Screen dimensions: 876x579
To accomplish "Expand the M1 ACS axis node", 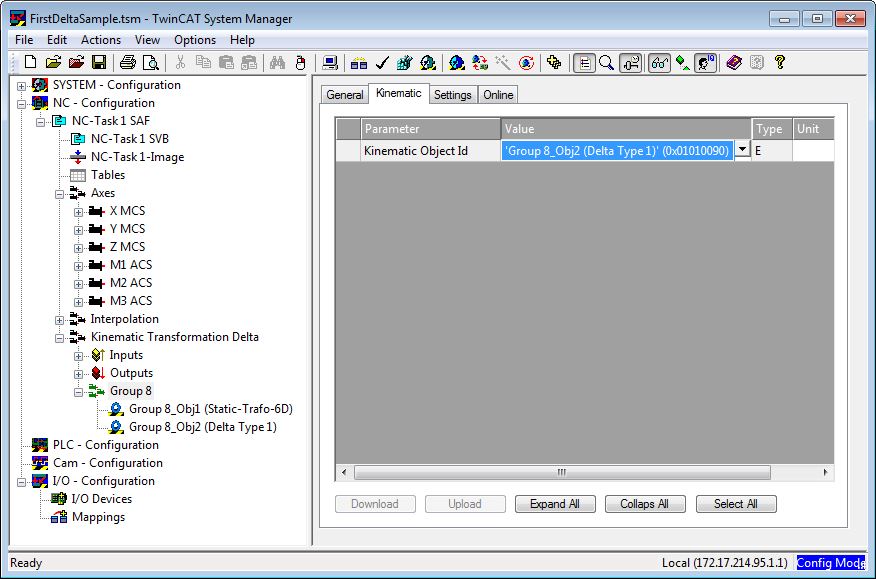I will coord(78,265).
